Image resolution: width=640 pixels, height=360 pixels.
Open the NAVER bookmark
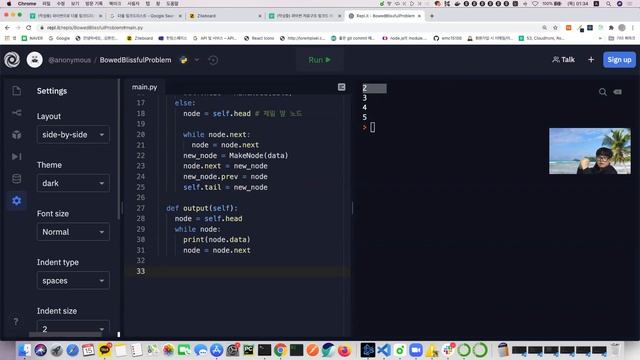[x=32, y=38]
